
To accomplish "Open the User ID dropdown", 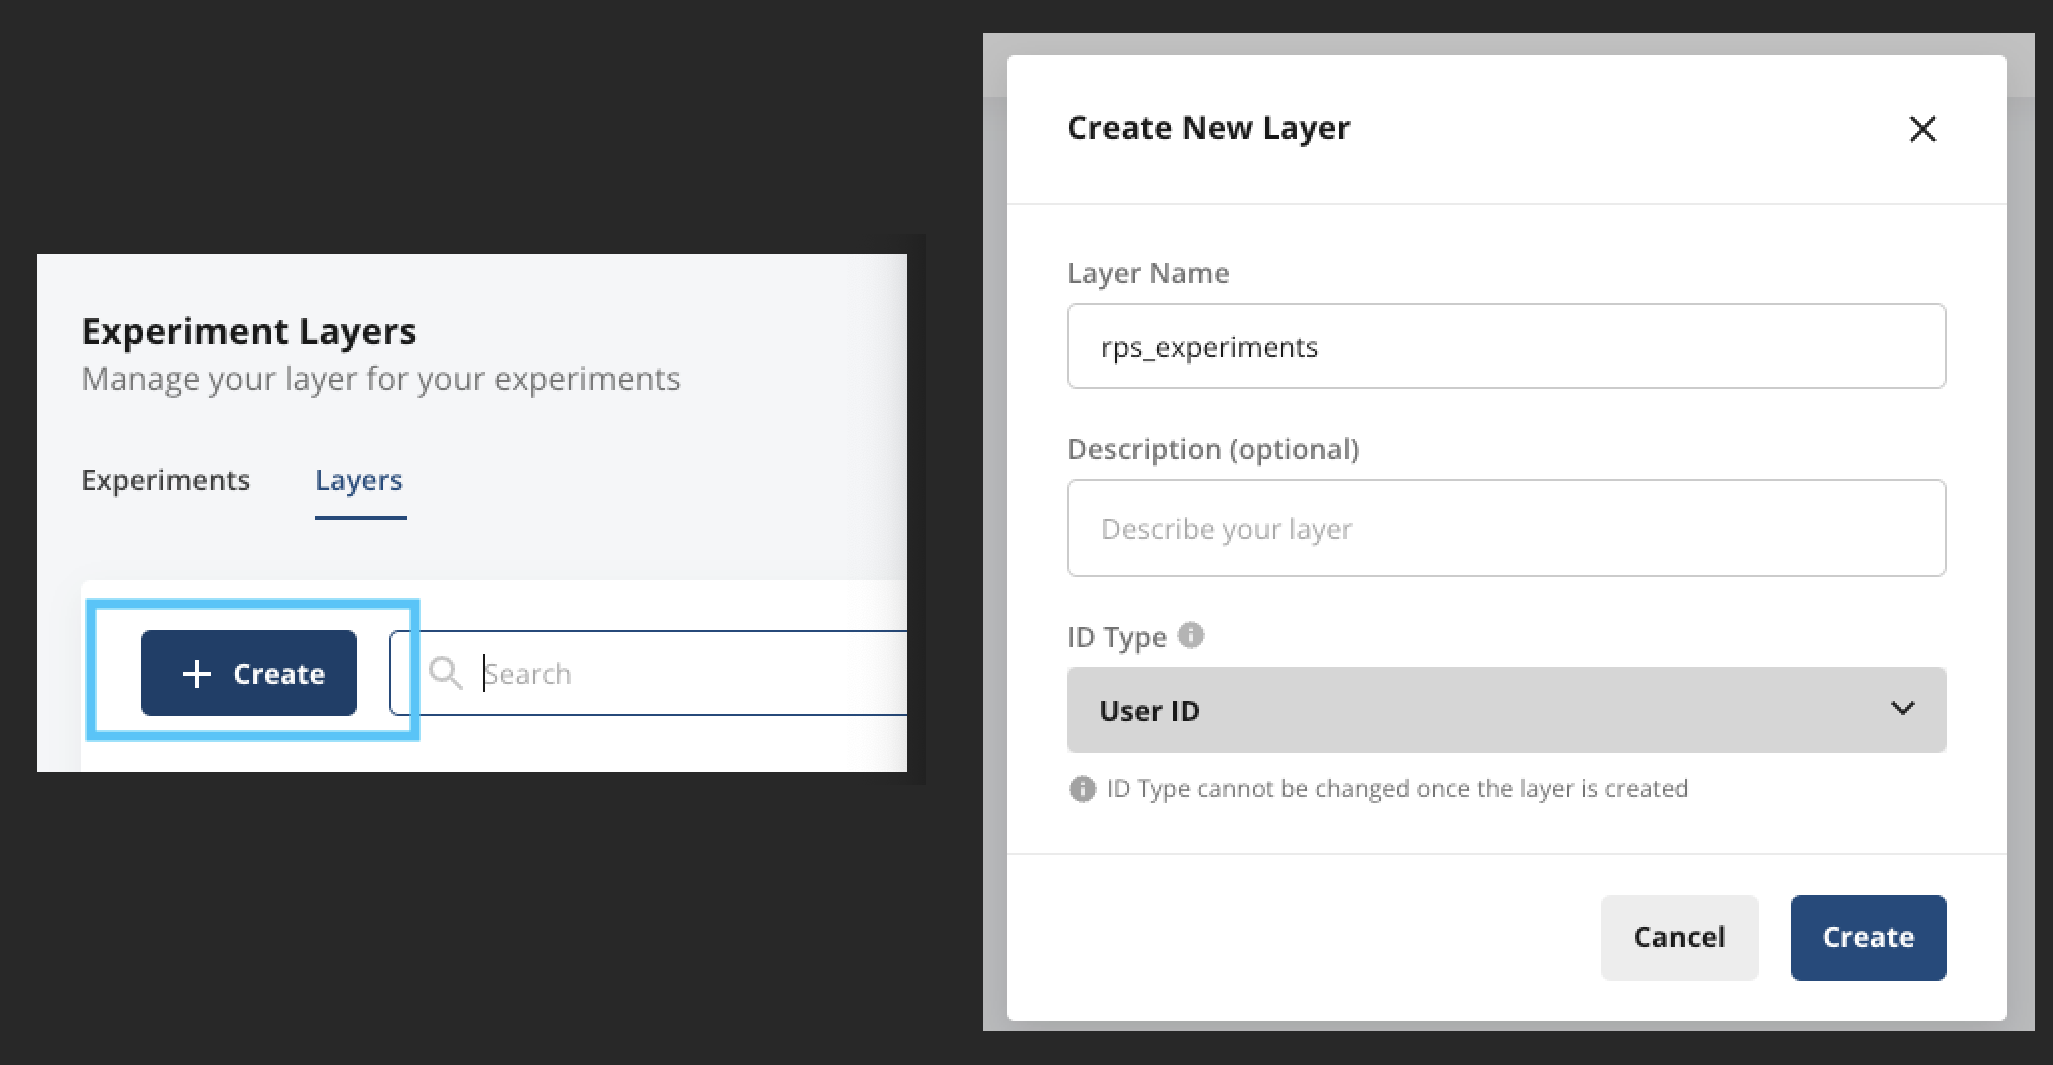I will pyautogui.click(x=1505, y=710).
